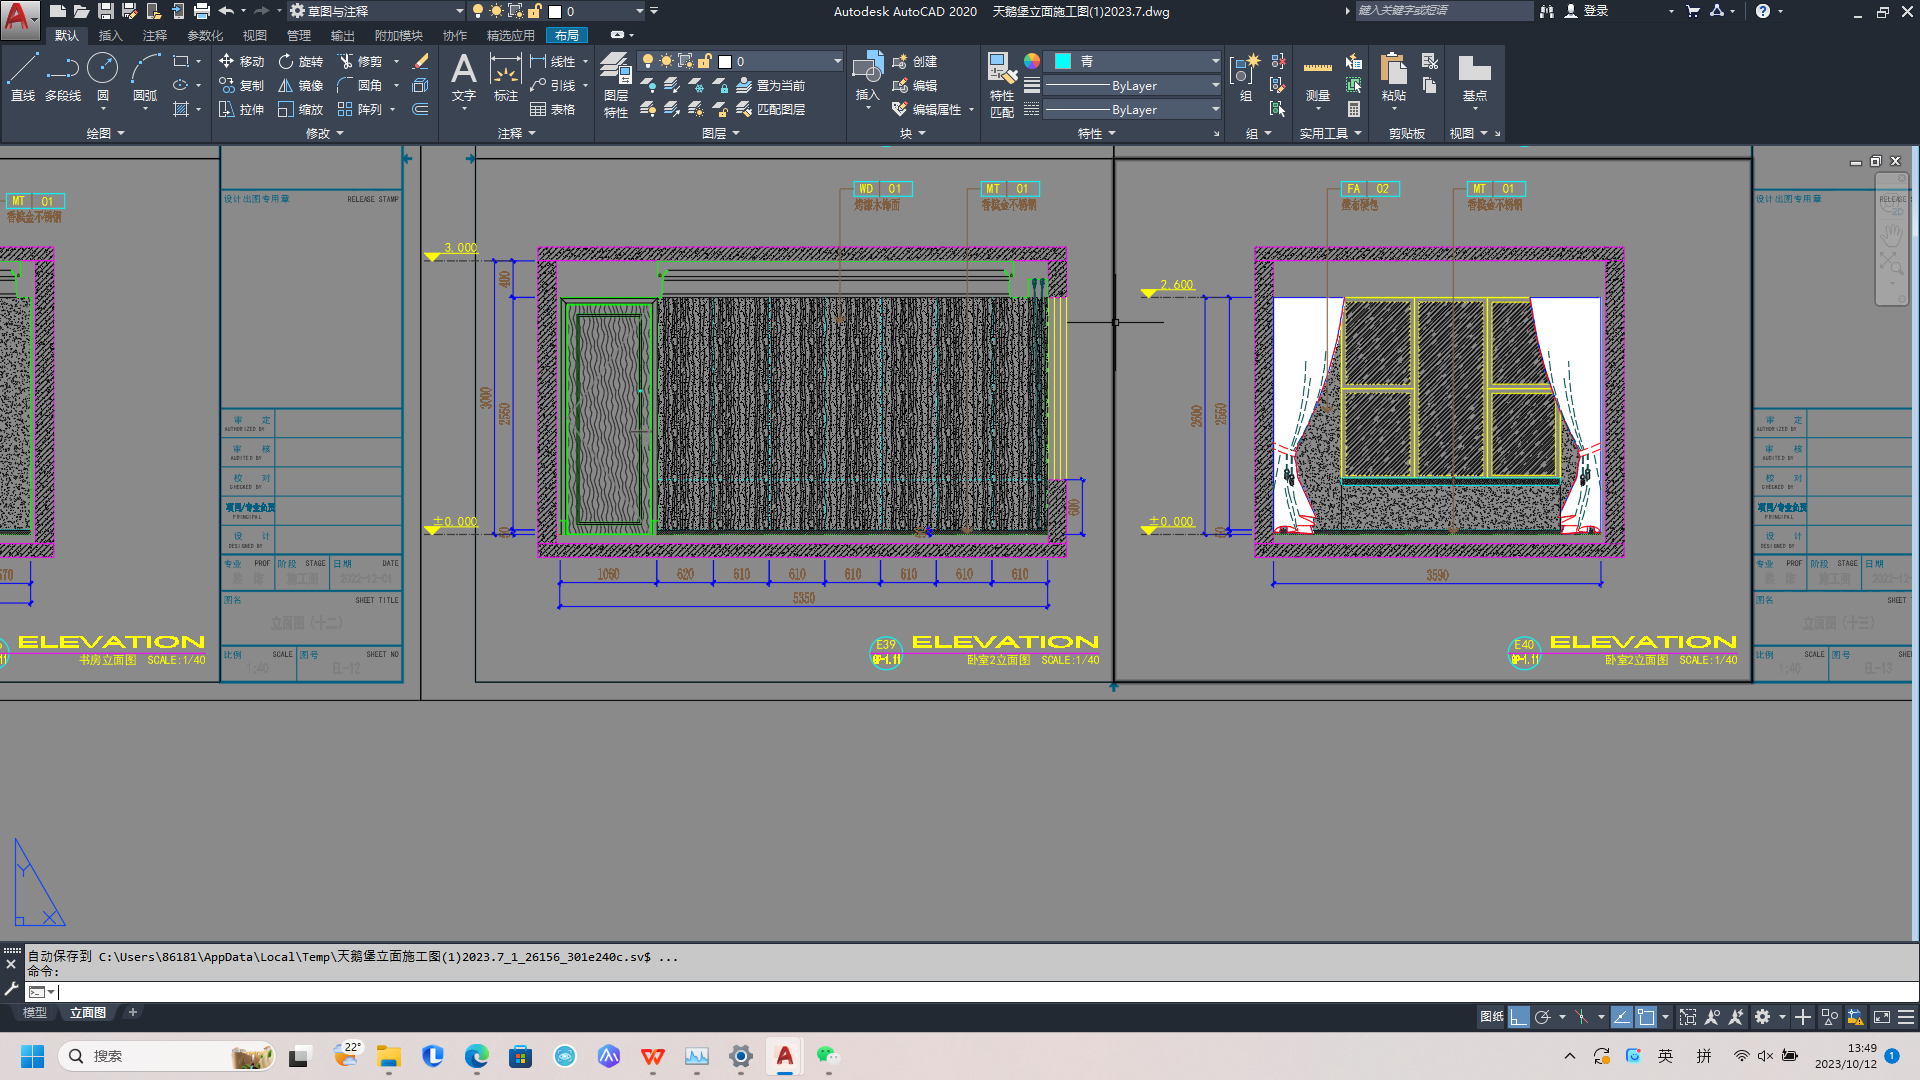This screenshot has width=1920, height=1080.
Task: Click the Insert block (插入) icon
Action: click(867, 77)
